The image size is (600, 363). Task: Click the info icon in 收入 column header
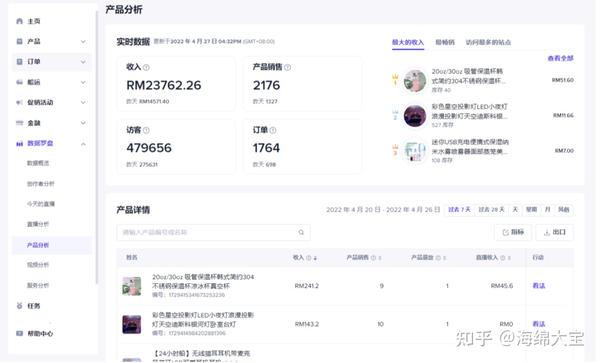click(308, 258)
